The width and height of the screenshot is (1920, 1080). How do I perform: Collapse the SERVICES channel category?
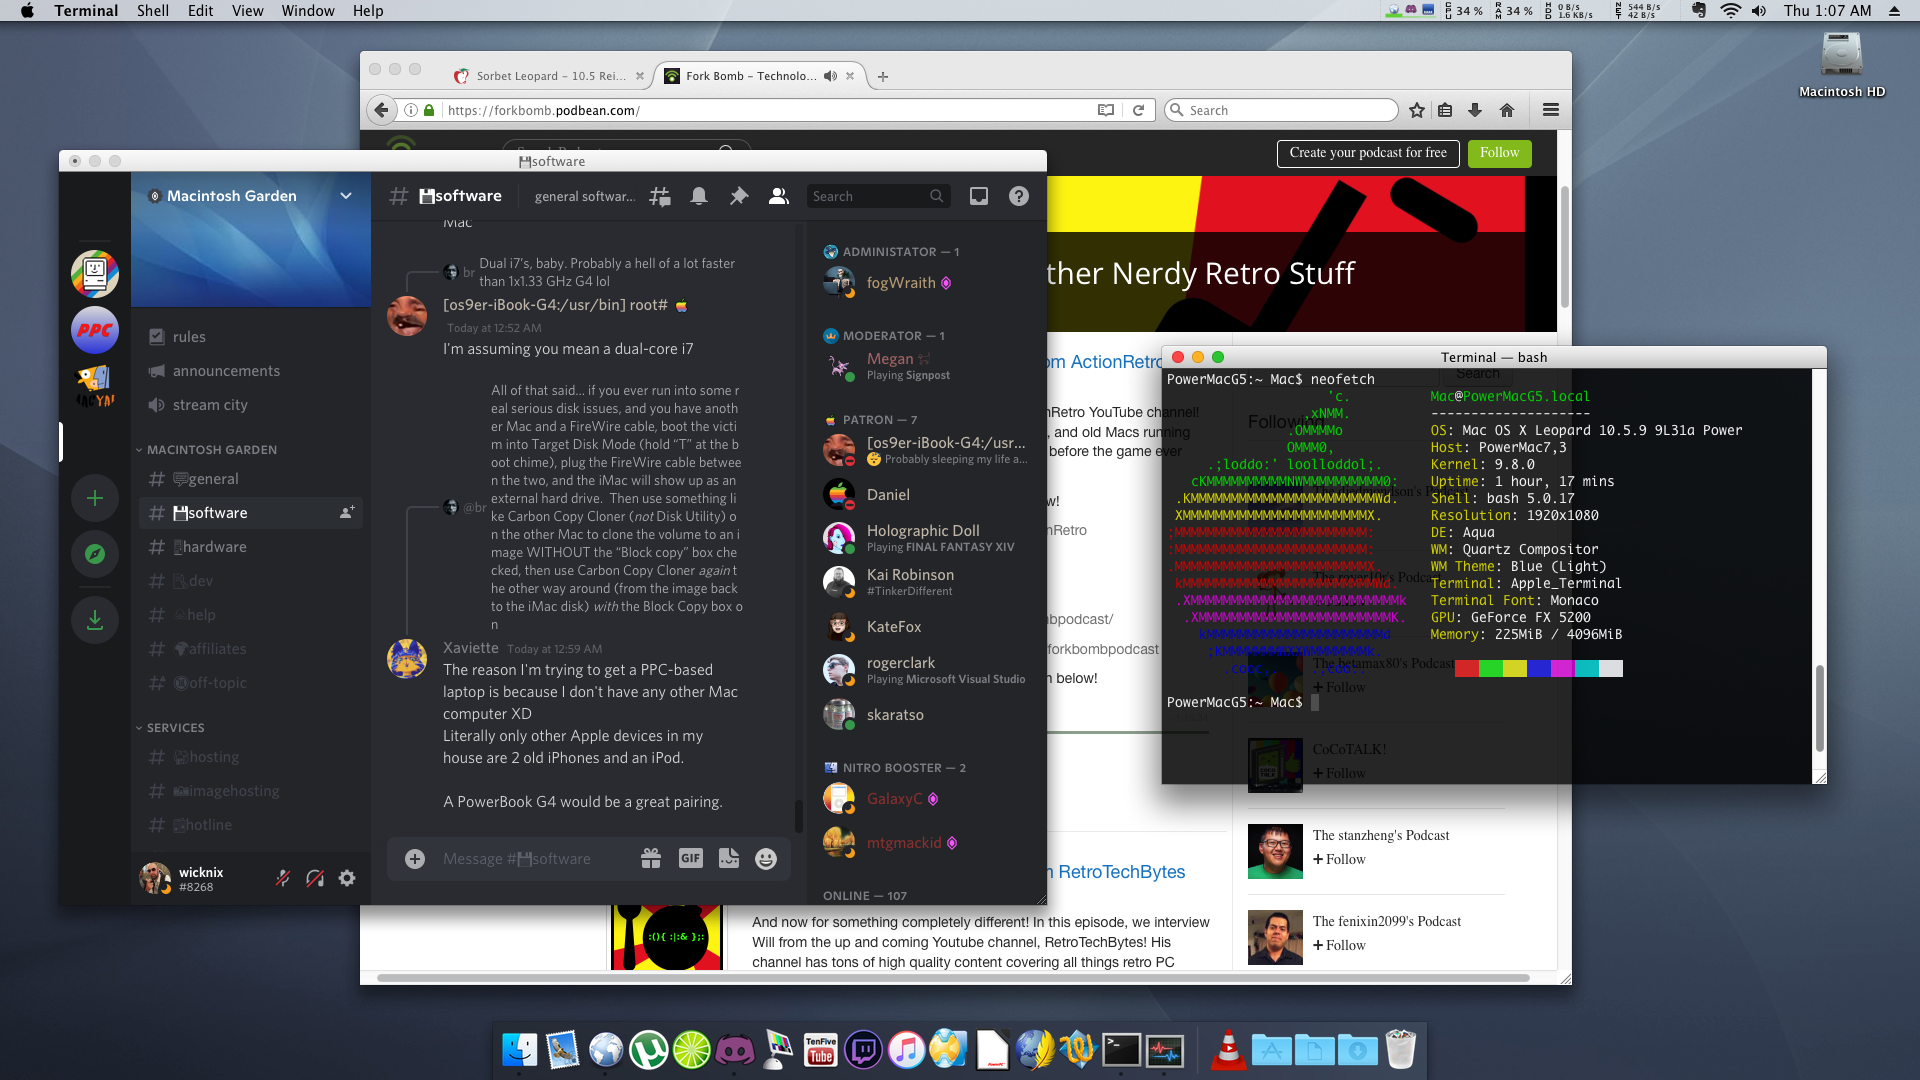pos(175,728)
